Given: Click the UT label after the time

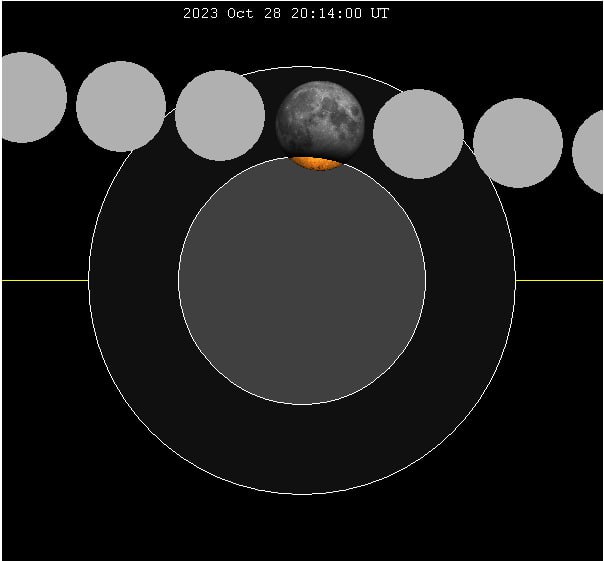Looking at the screenshot, I should (x=380, y=13).
